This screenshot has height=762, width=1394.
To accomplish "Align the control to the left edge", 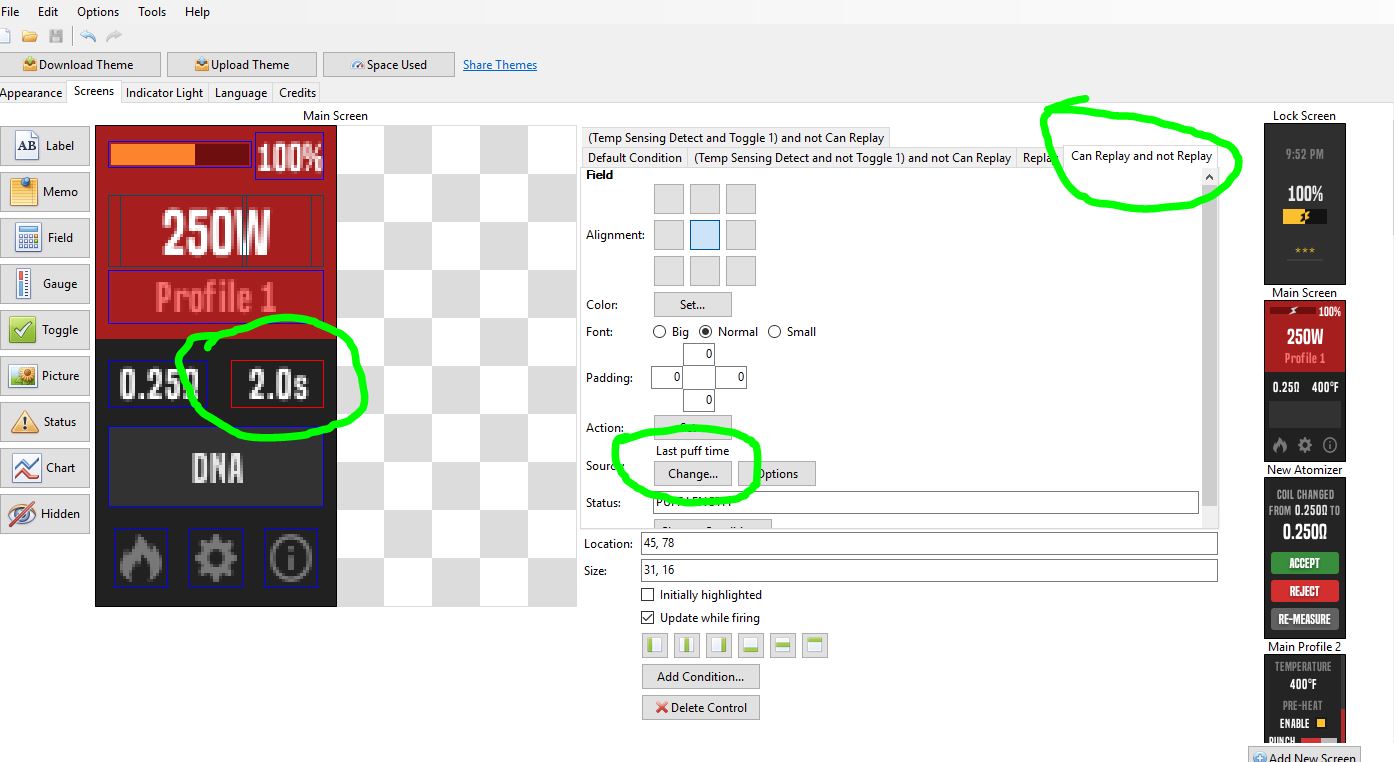I will click(655, 646).
